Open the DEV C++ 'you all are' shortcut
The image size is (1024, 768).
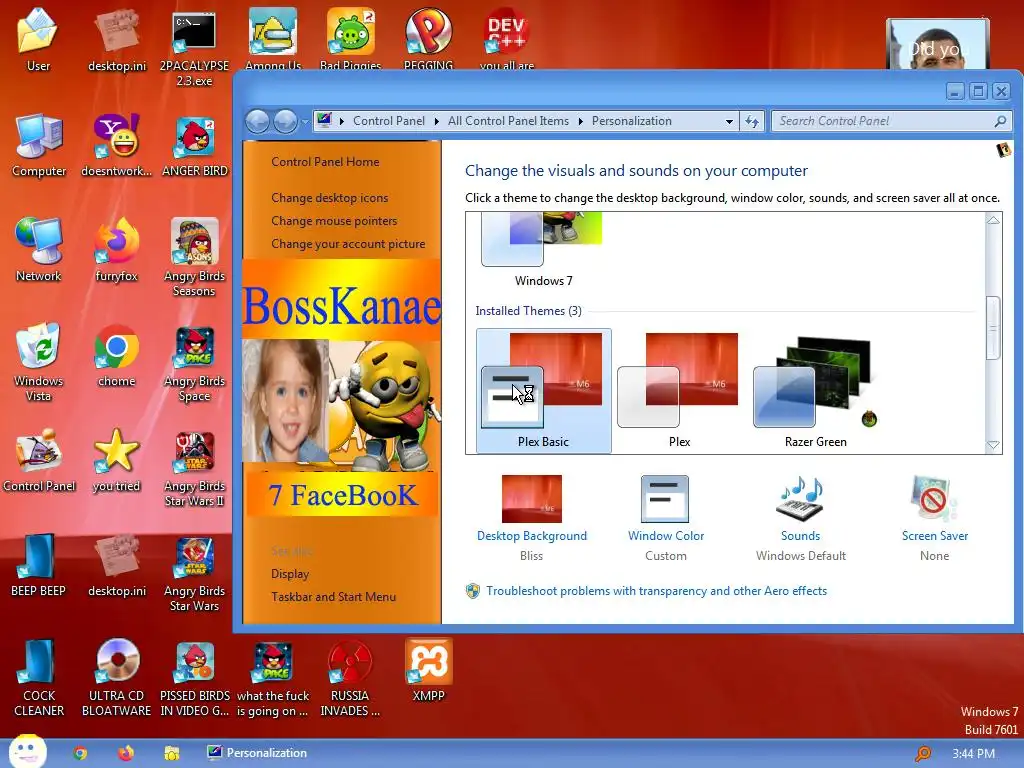click(506, 38)
